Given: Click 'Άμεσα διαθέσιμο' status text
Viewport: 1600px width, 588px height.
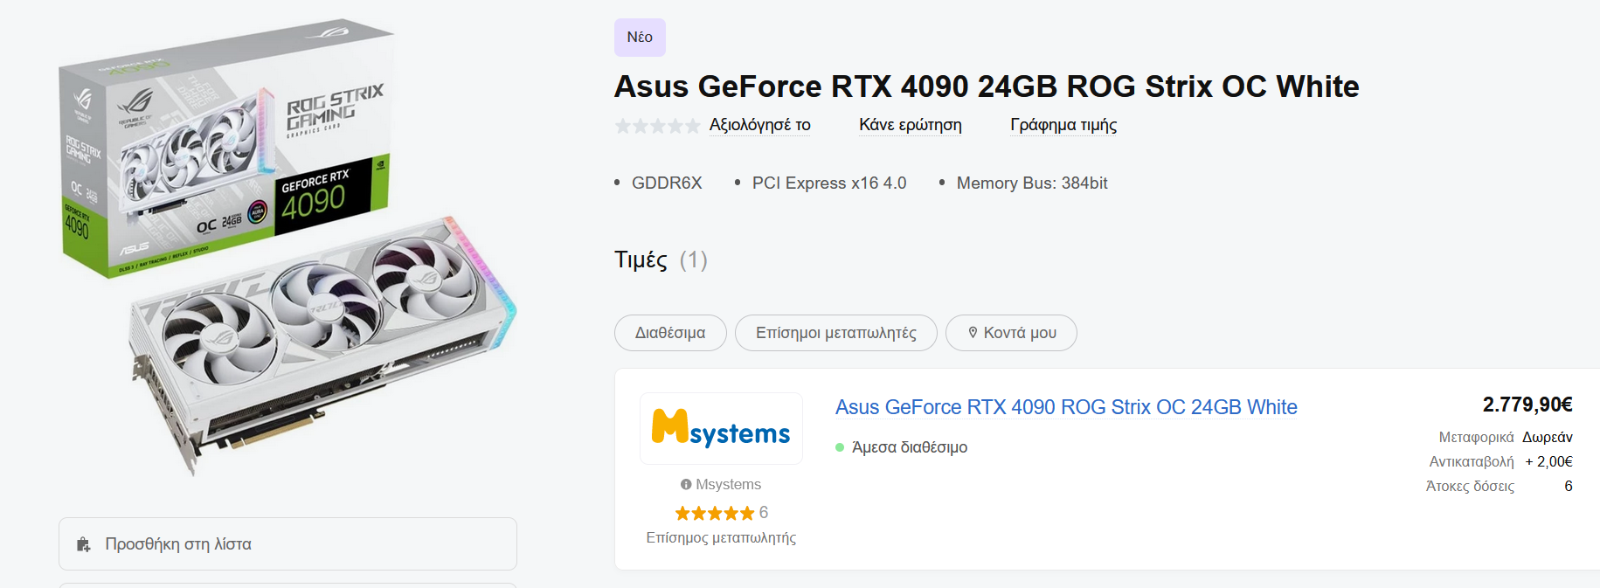Looking at the screenshot, I should (909, 447).
